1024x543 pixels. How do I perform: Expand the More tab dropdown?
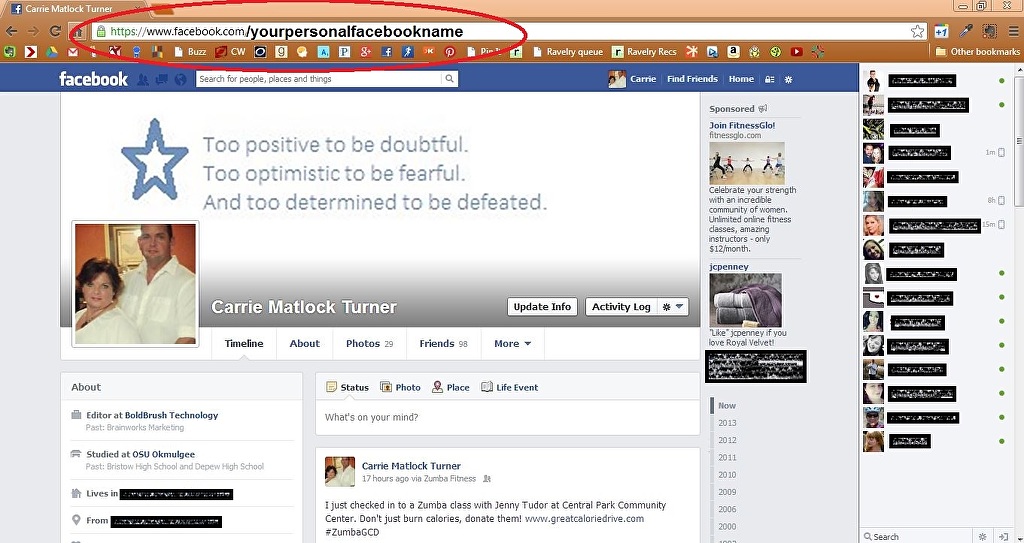coord(513,344)
